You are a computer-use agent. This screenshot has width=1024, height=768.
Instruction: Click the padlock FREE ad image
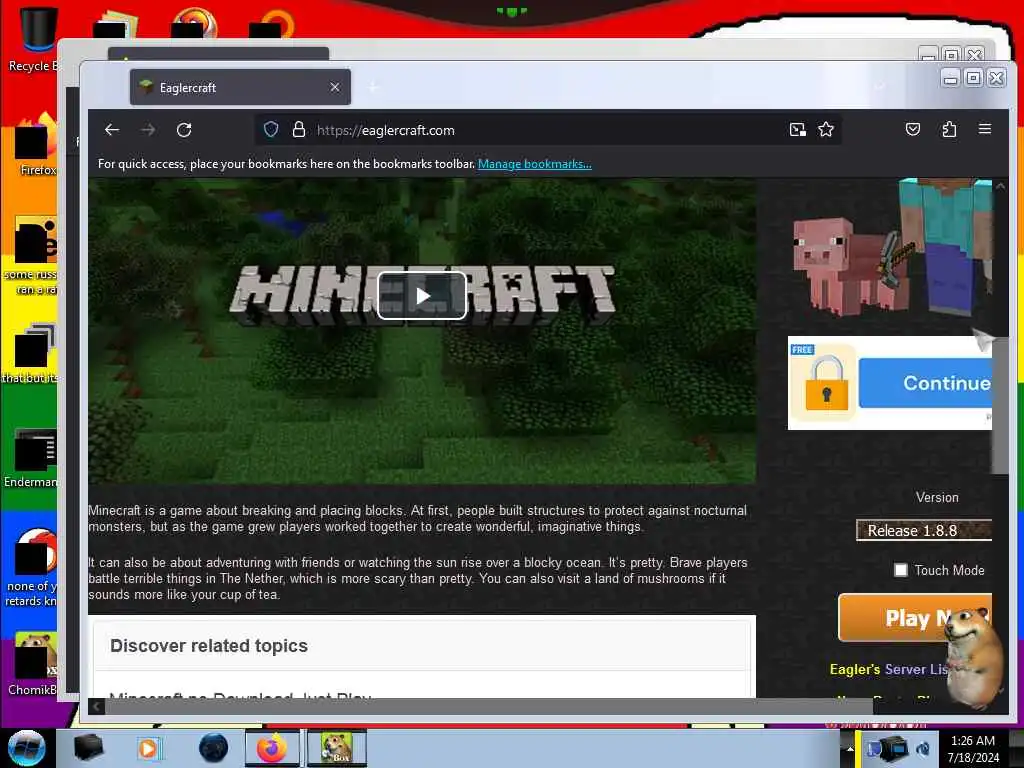(x=822, y=382)
